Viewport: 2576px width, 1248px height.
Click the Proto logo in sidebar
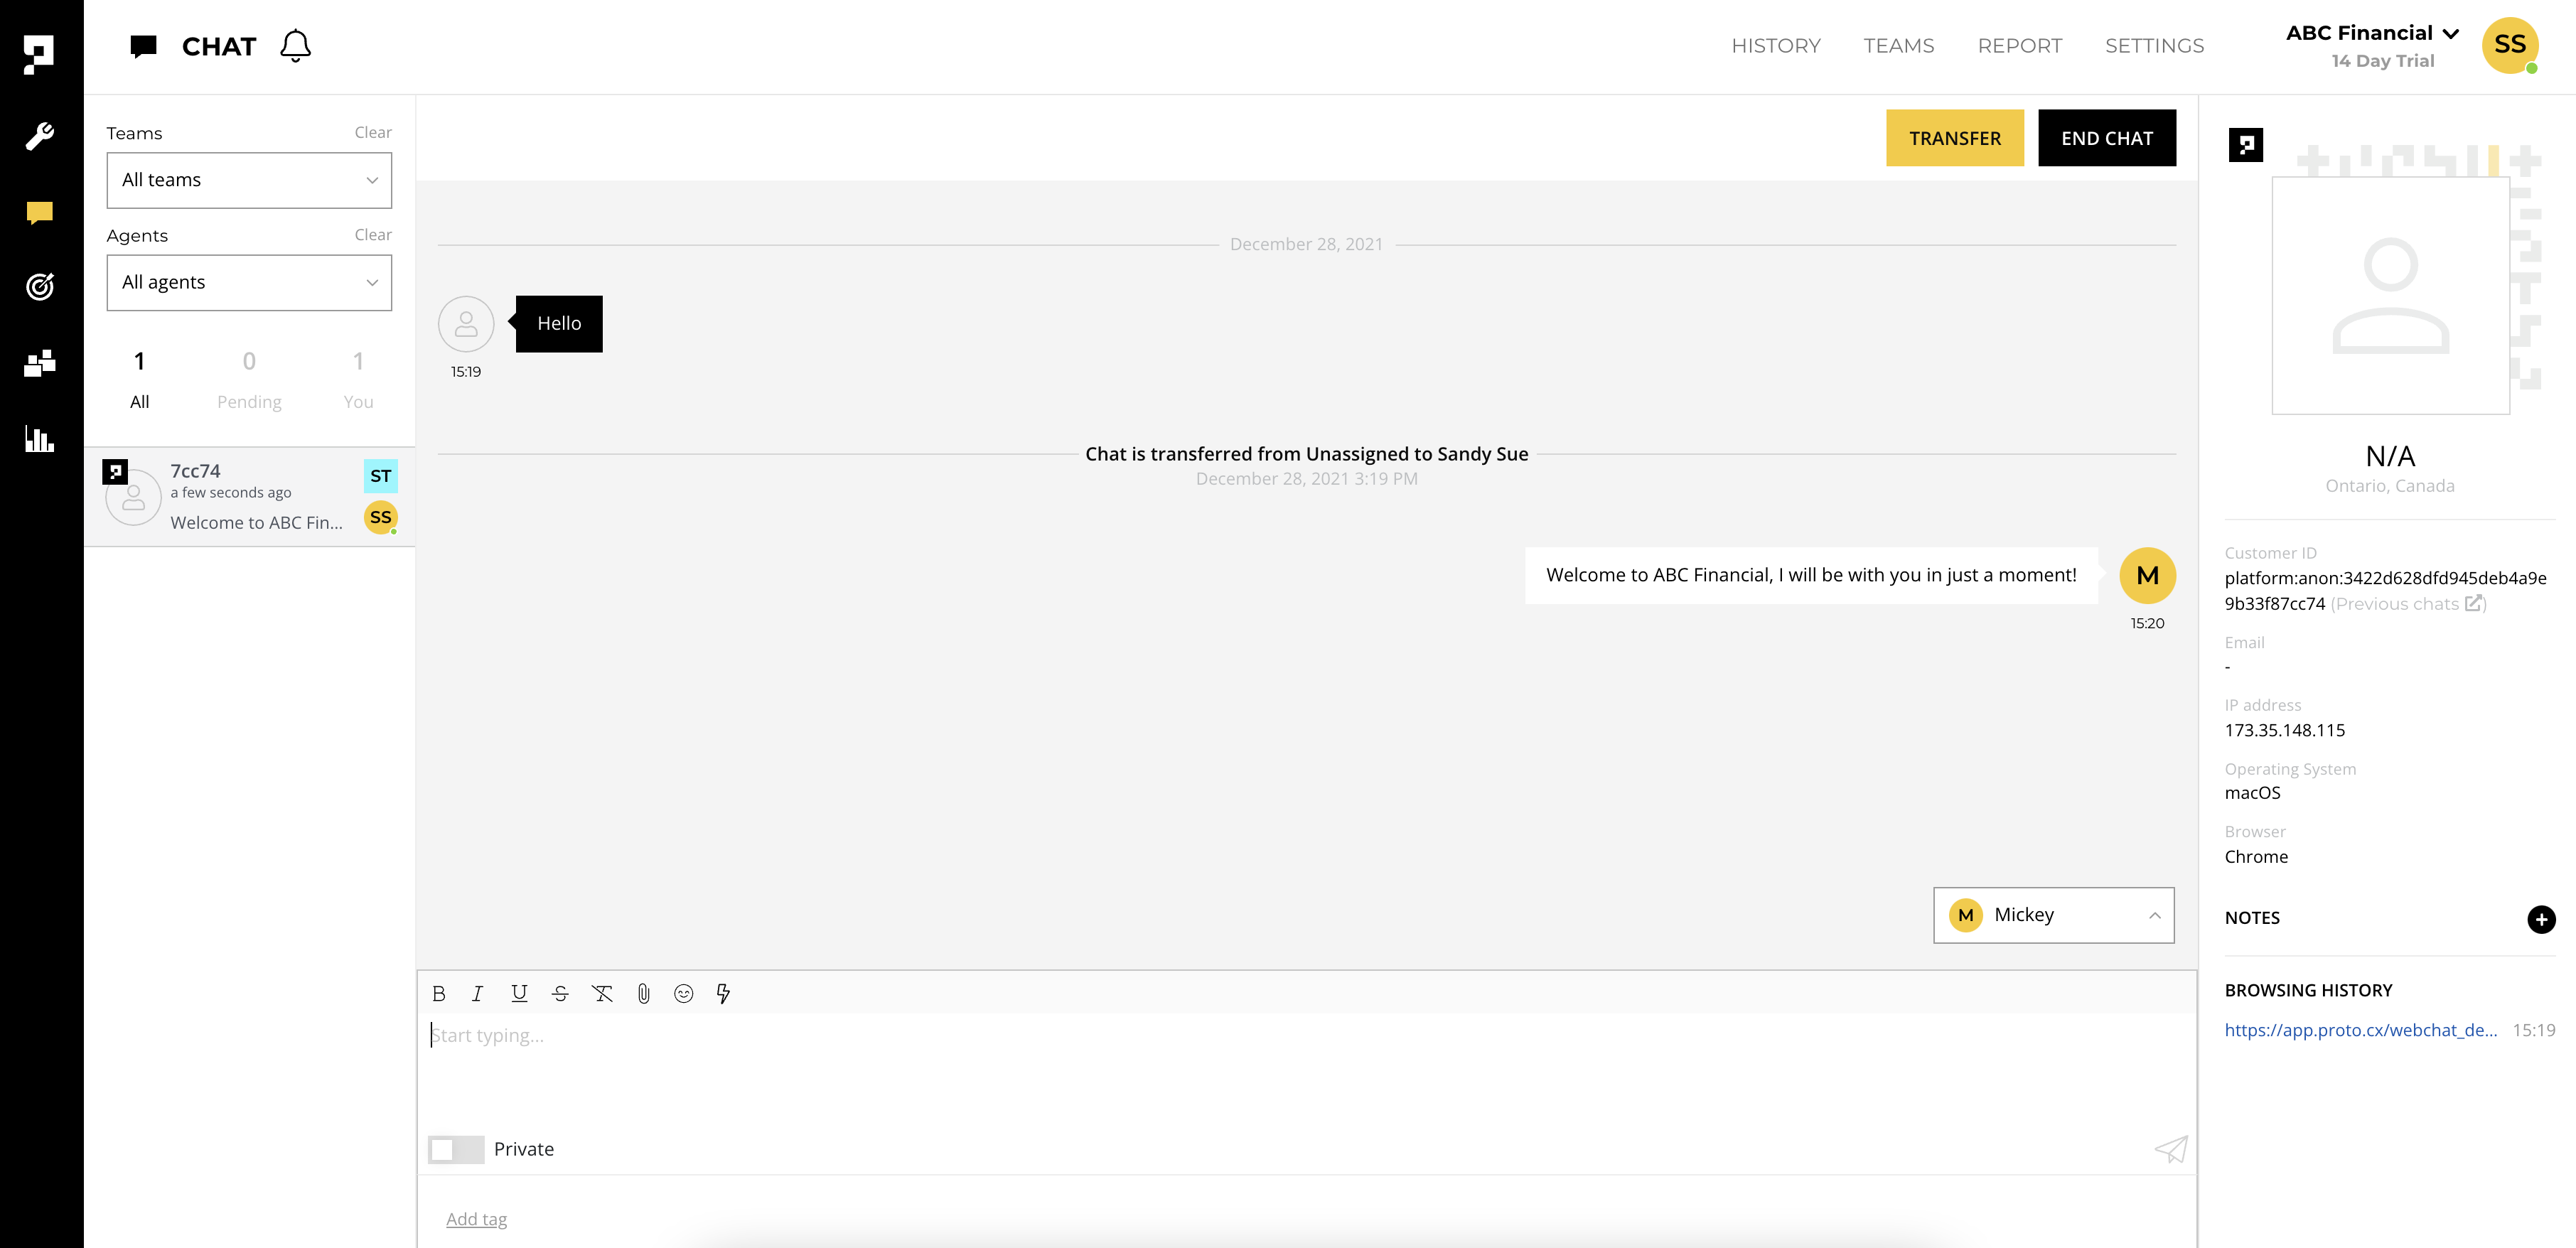coord(39,54)
